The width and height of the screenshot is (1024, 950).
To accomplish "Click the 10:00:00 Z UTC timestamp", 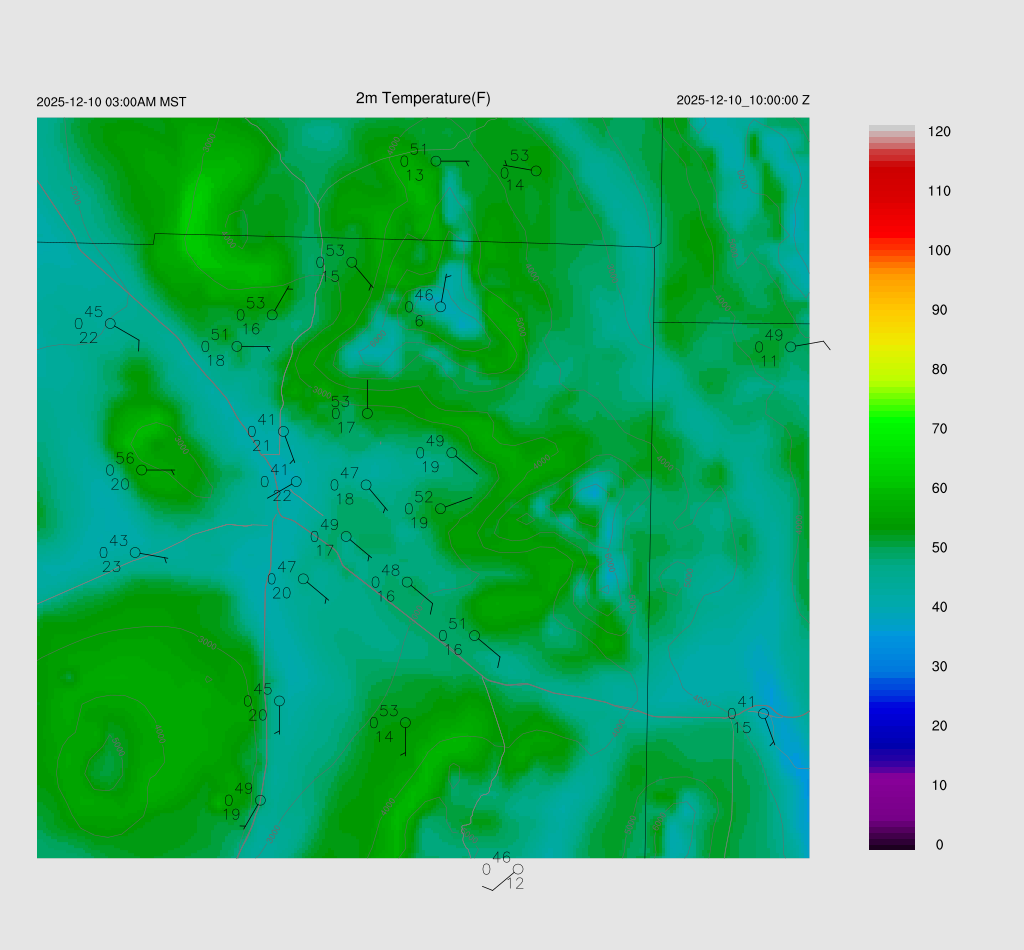I will click(x=743, y=100).
